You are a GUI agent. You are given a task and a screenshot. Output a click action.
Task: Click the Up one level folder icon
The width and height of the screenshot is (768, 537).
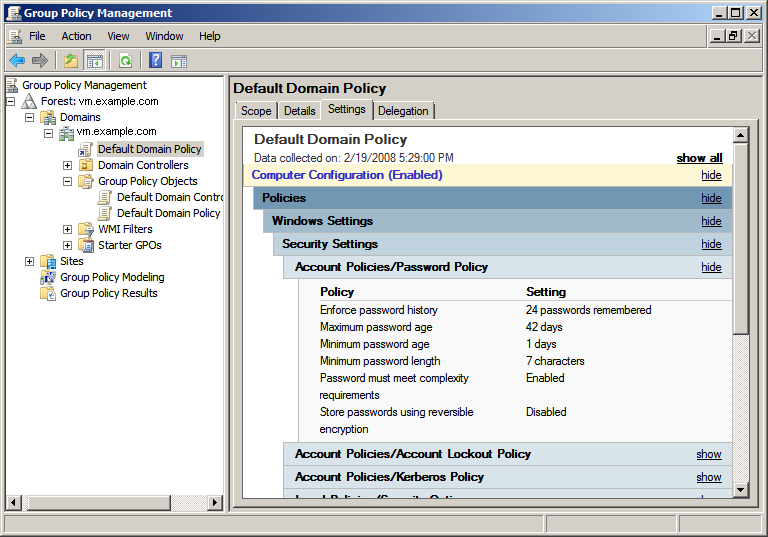[71, 61]
